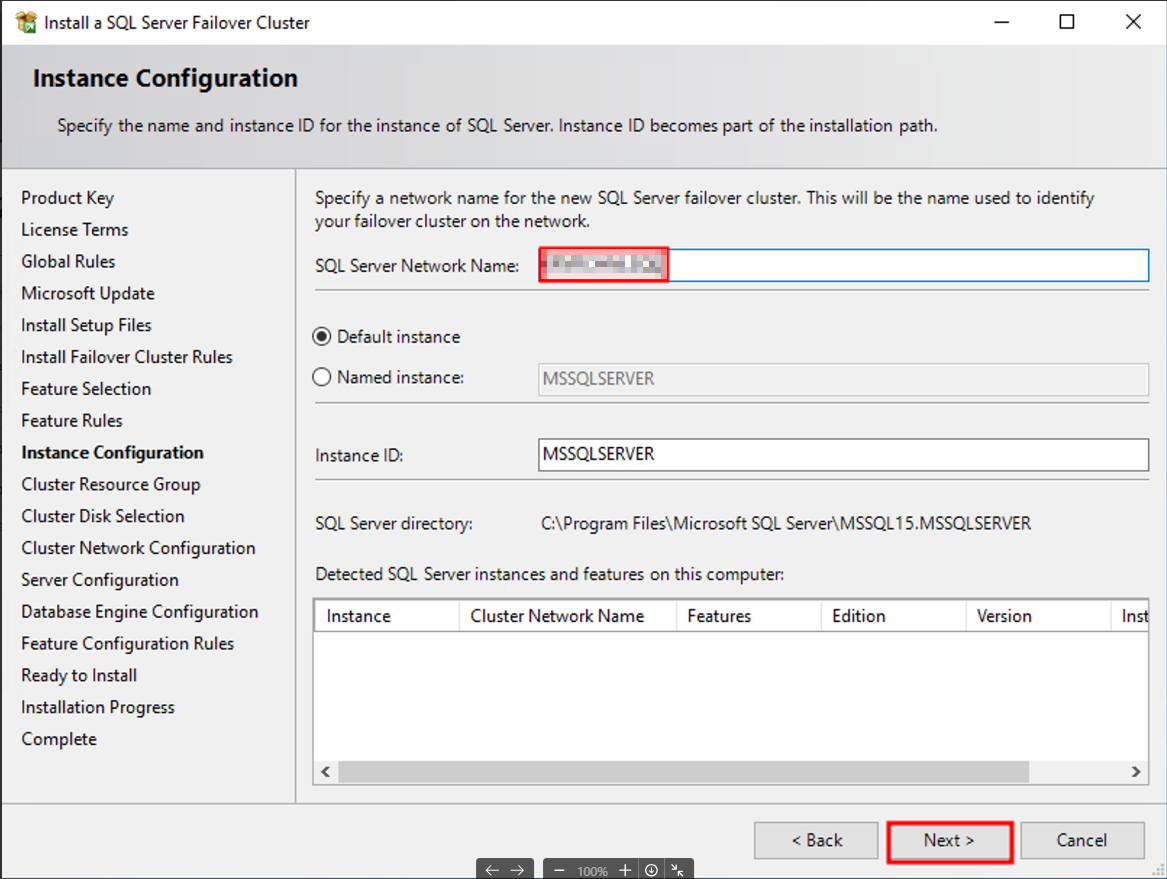Select the Named instance radio button
The height and width of the screenshot is (879, 1167).
(322, 377)
